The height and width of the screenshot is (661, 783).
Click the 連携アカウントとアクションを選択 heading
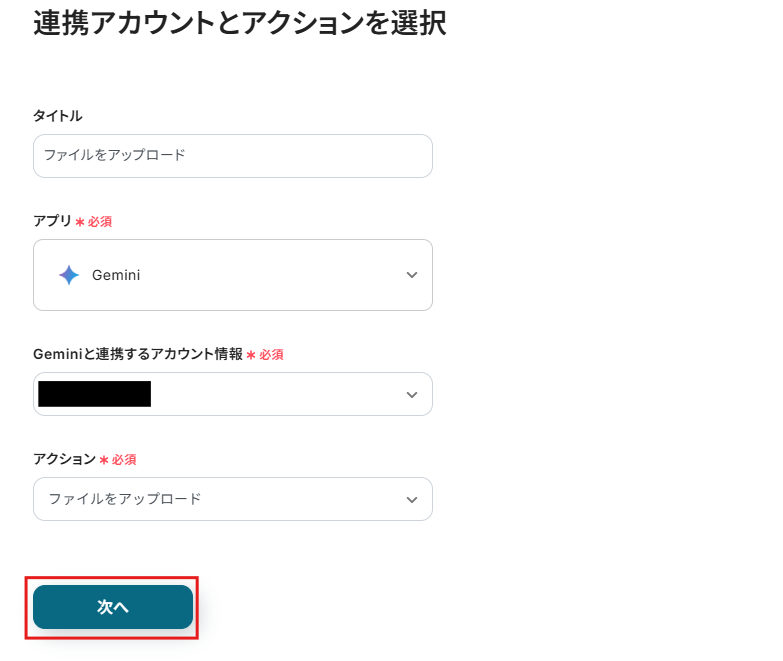point(239,23)
